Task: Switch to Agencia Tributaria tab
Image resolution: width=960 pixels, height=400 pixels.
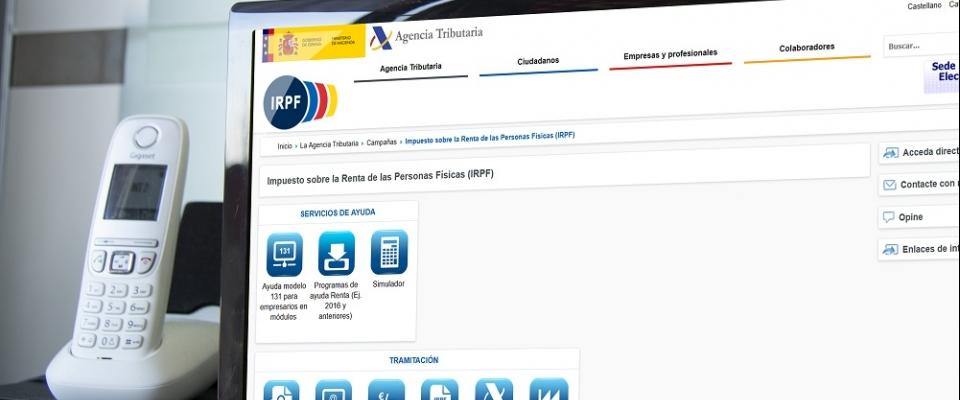Action: pos(411,68)
